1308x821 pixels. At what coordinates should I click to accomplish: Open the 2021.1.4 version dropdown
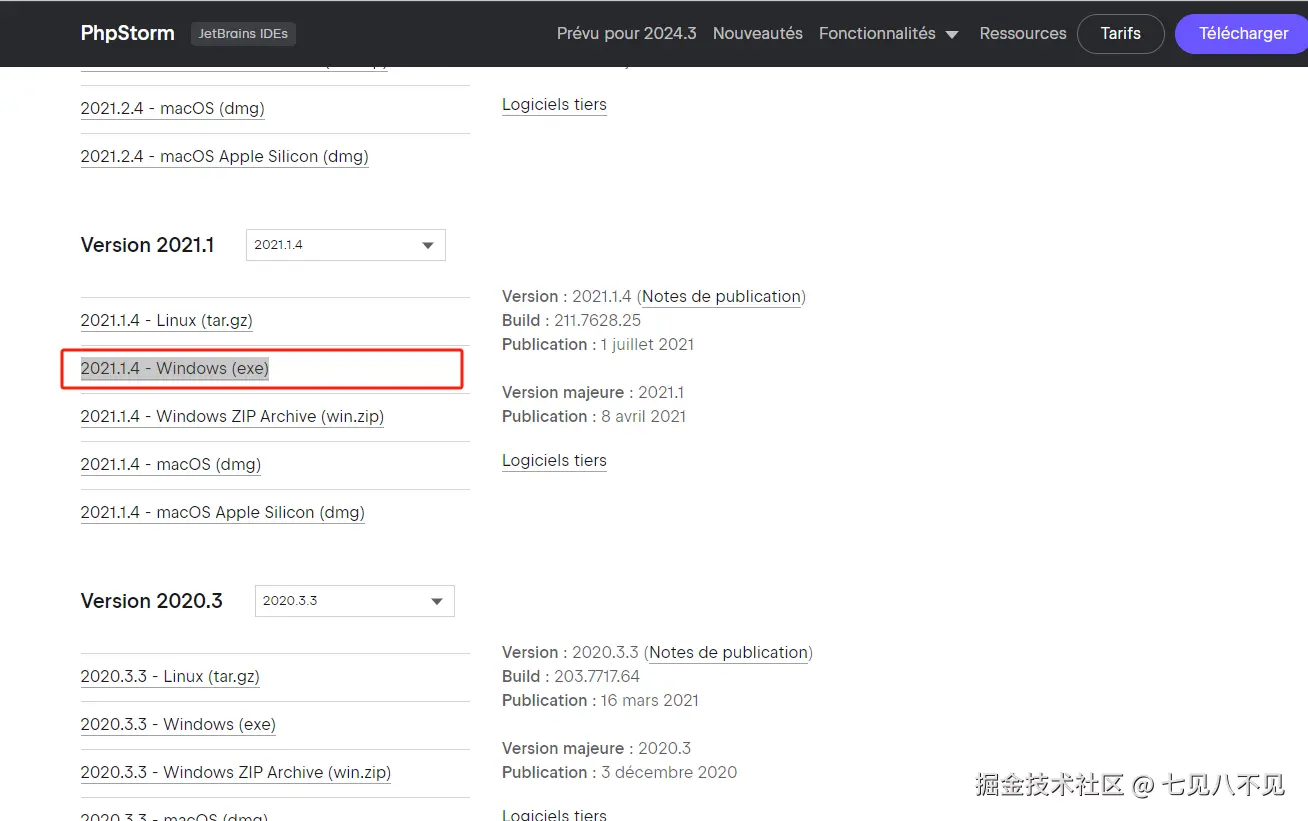[346, 245]
